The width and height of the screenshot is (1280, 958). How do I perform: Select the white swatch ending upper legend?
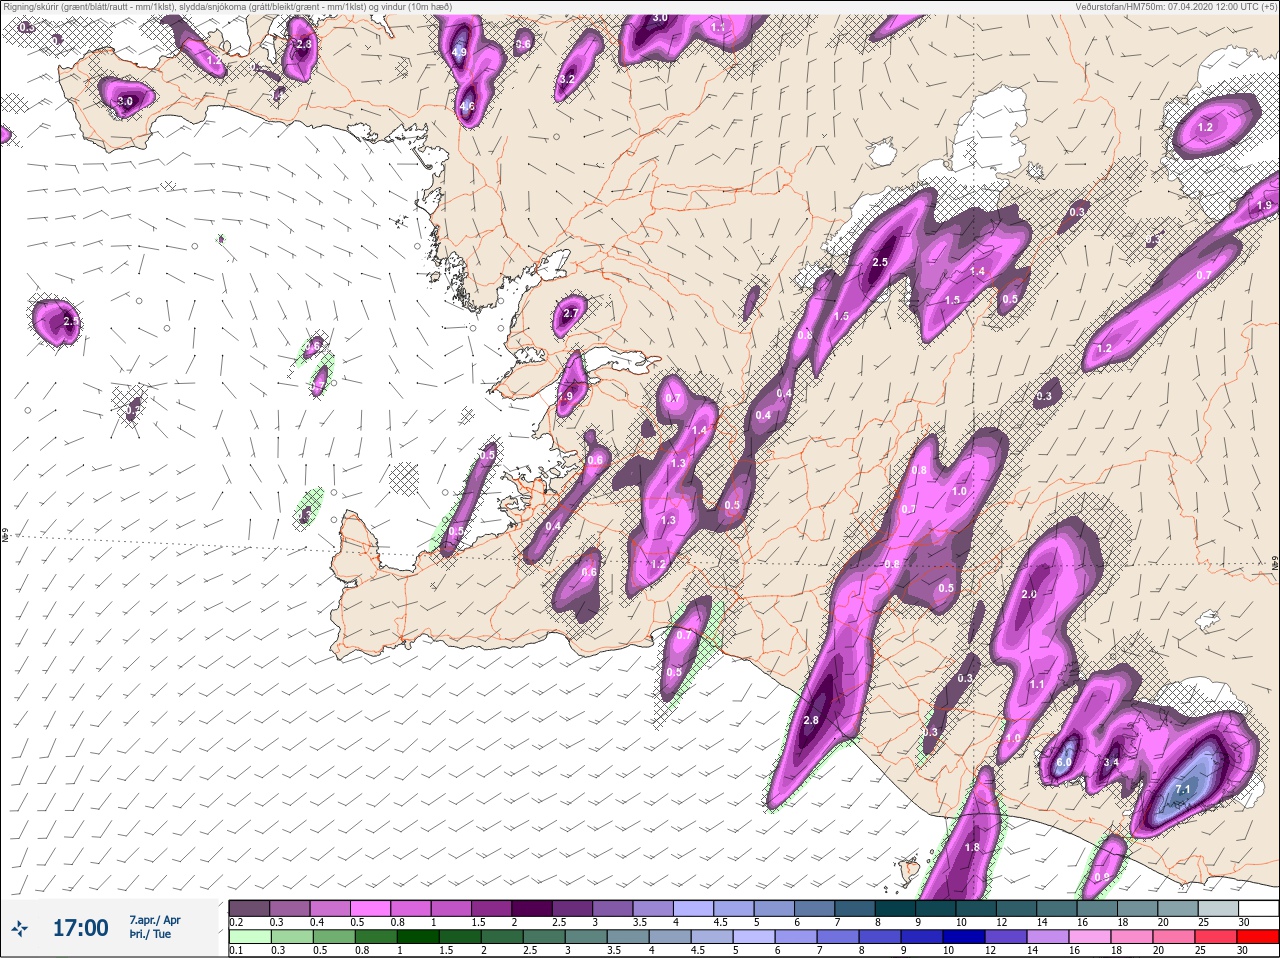point(1258,908)
